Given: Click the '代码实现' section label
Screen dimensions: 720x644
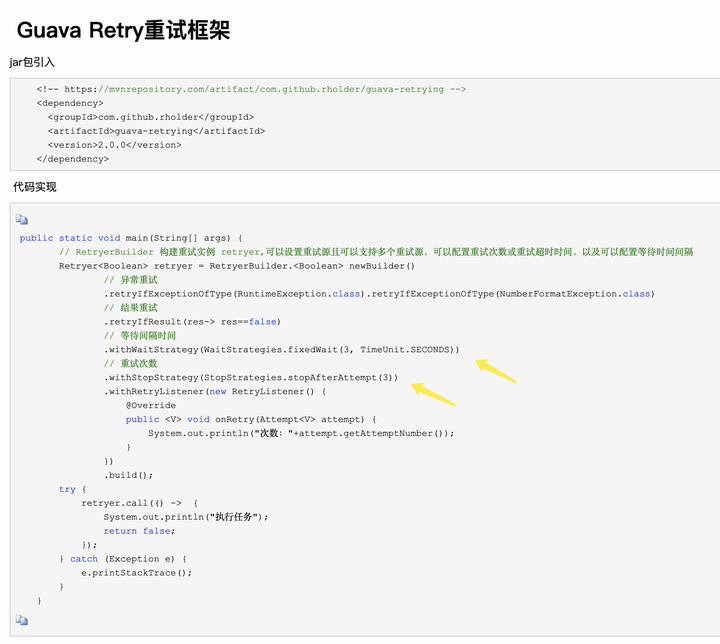Looking at the screenshot, I should (x=34, y=187).
